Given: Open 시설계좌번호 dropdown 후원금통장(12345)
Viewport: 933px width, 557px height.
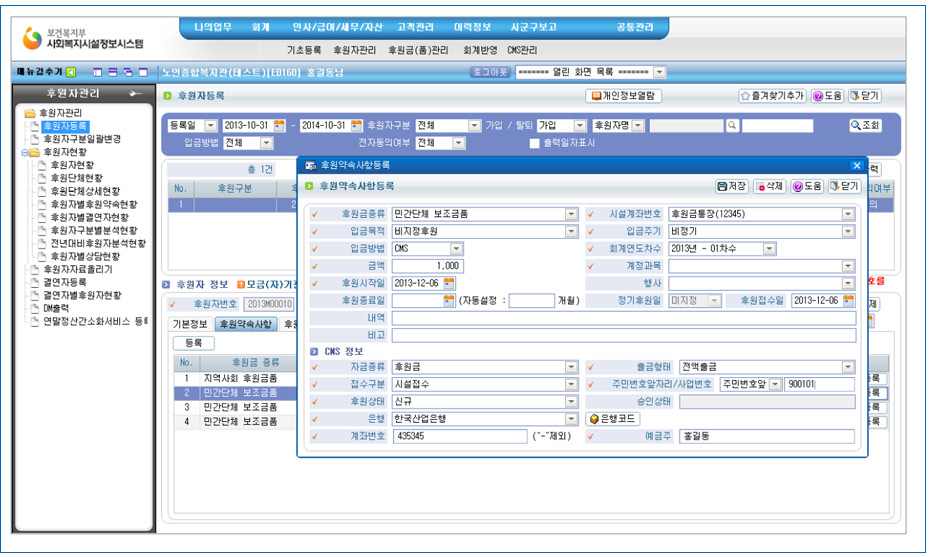Looking at the screenshot, I should pyautogui.click(x=849, y=214).
